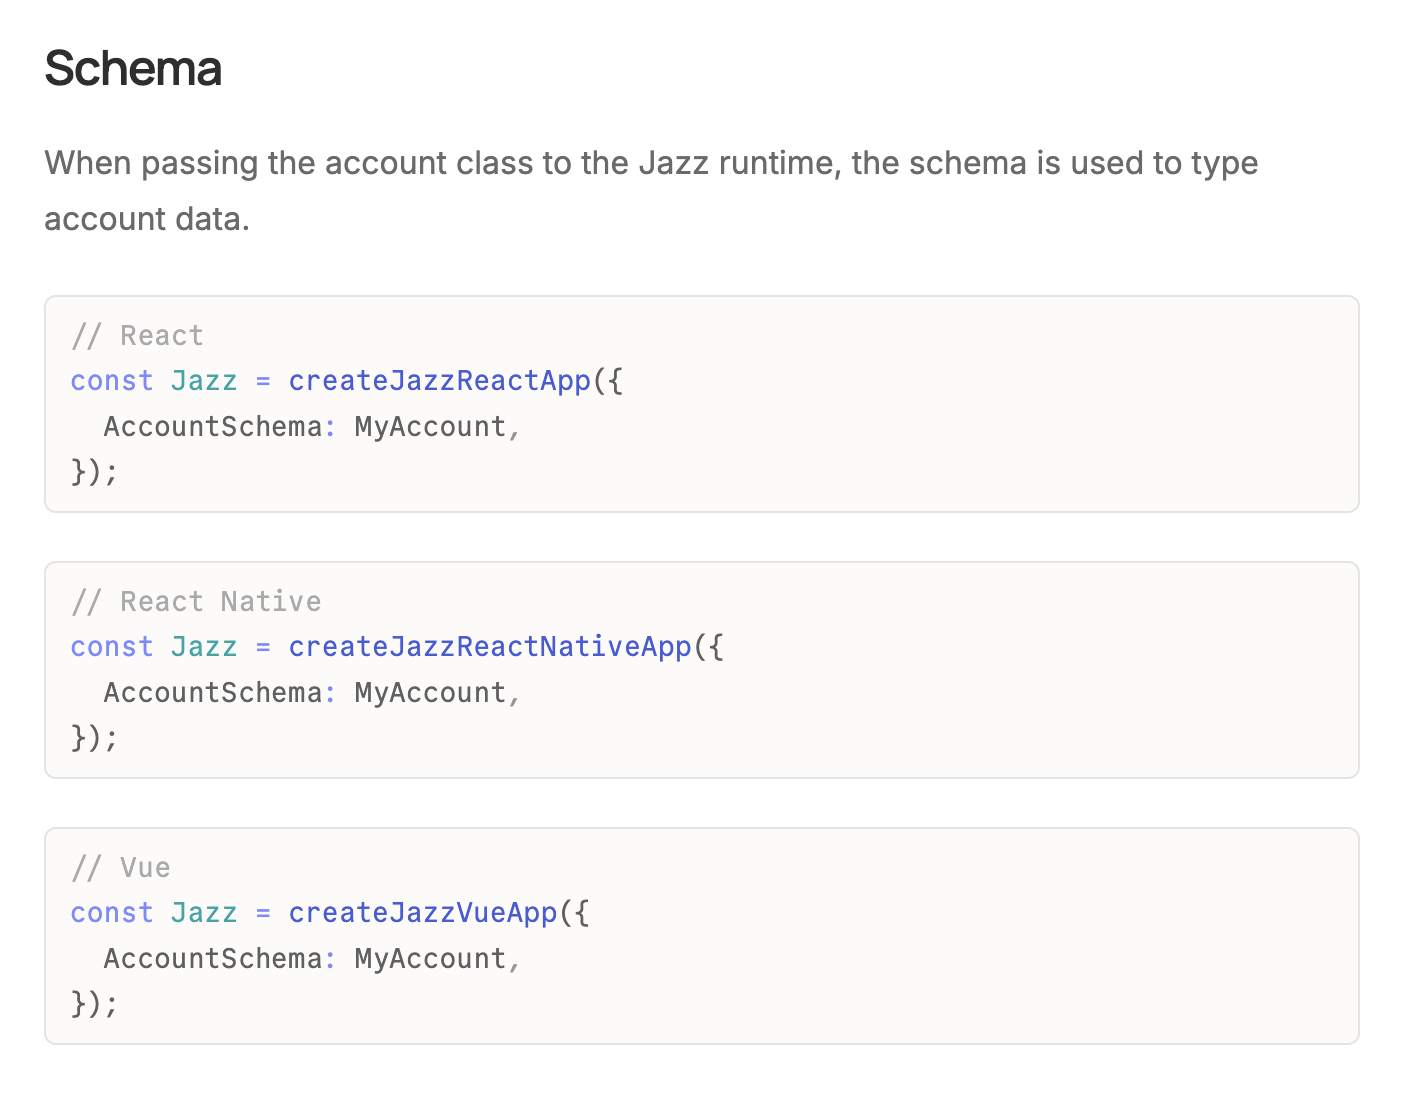This screenshot has height=1100, width=1422.
Task: Click 'const Jazz' in the Vue block
Action: [154, 913]
